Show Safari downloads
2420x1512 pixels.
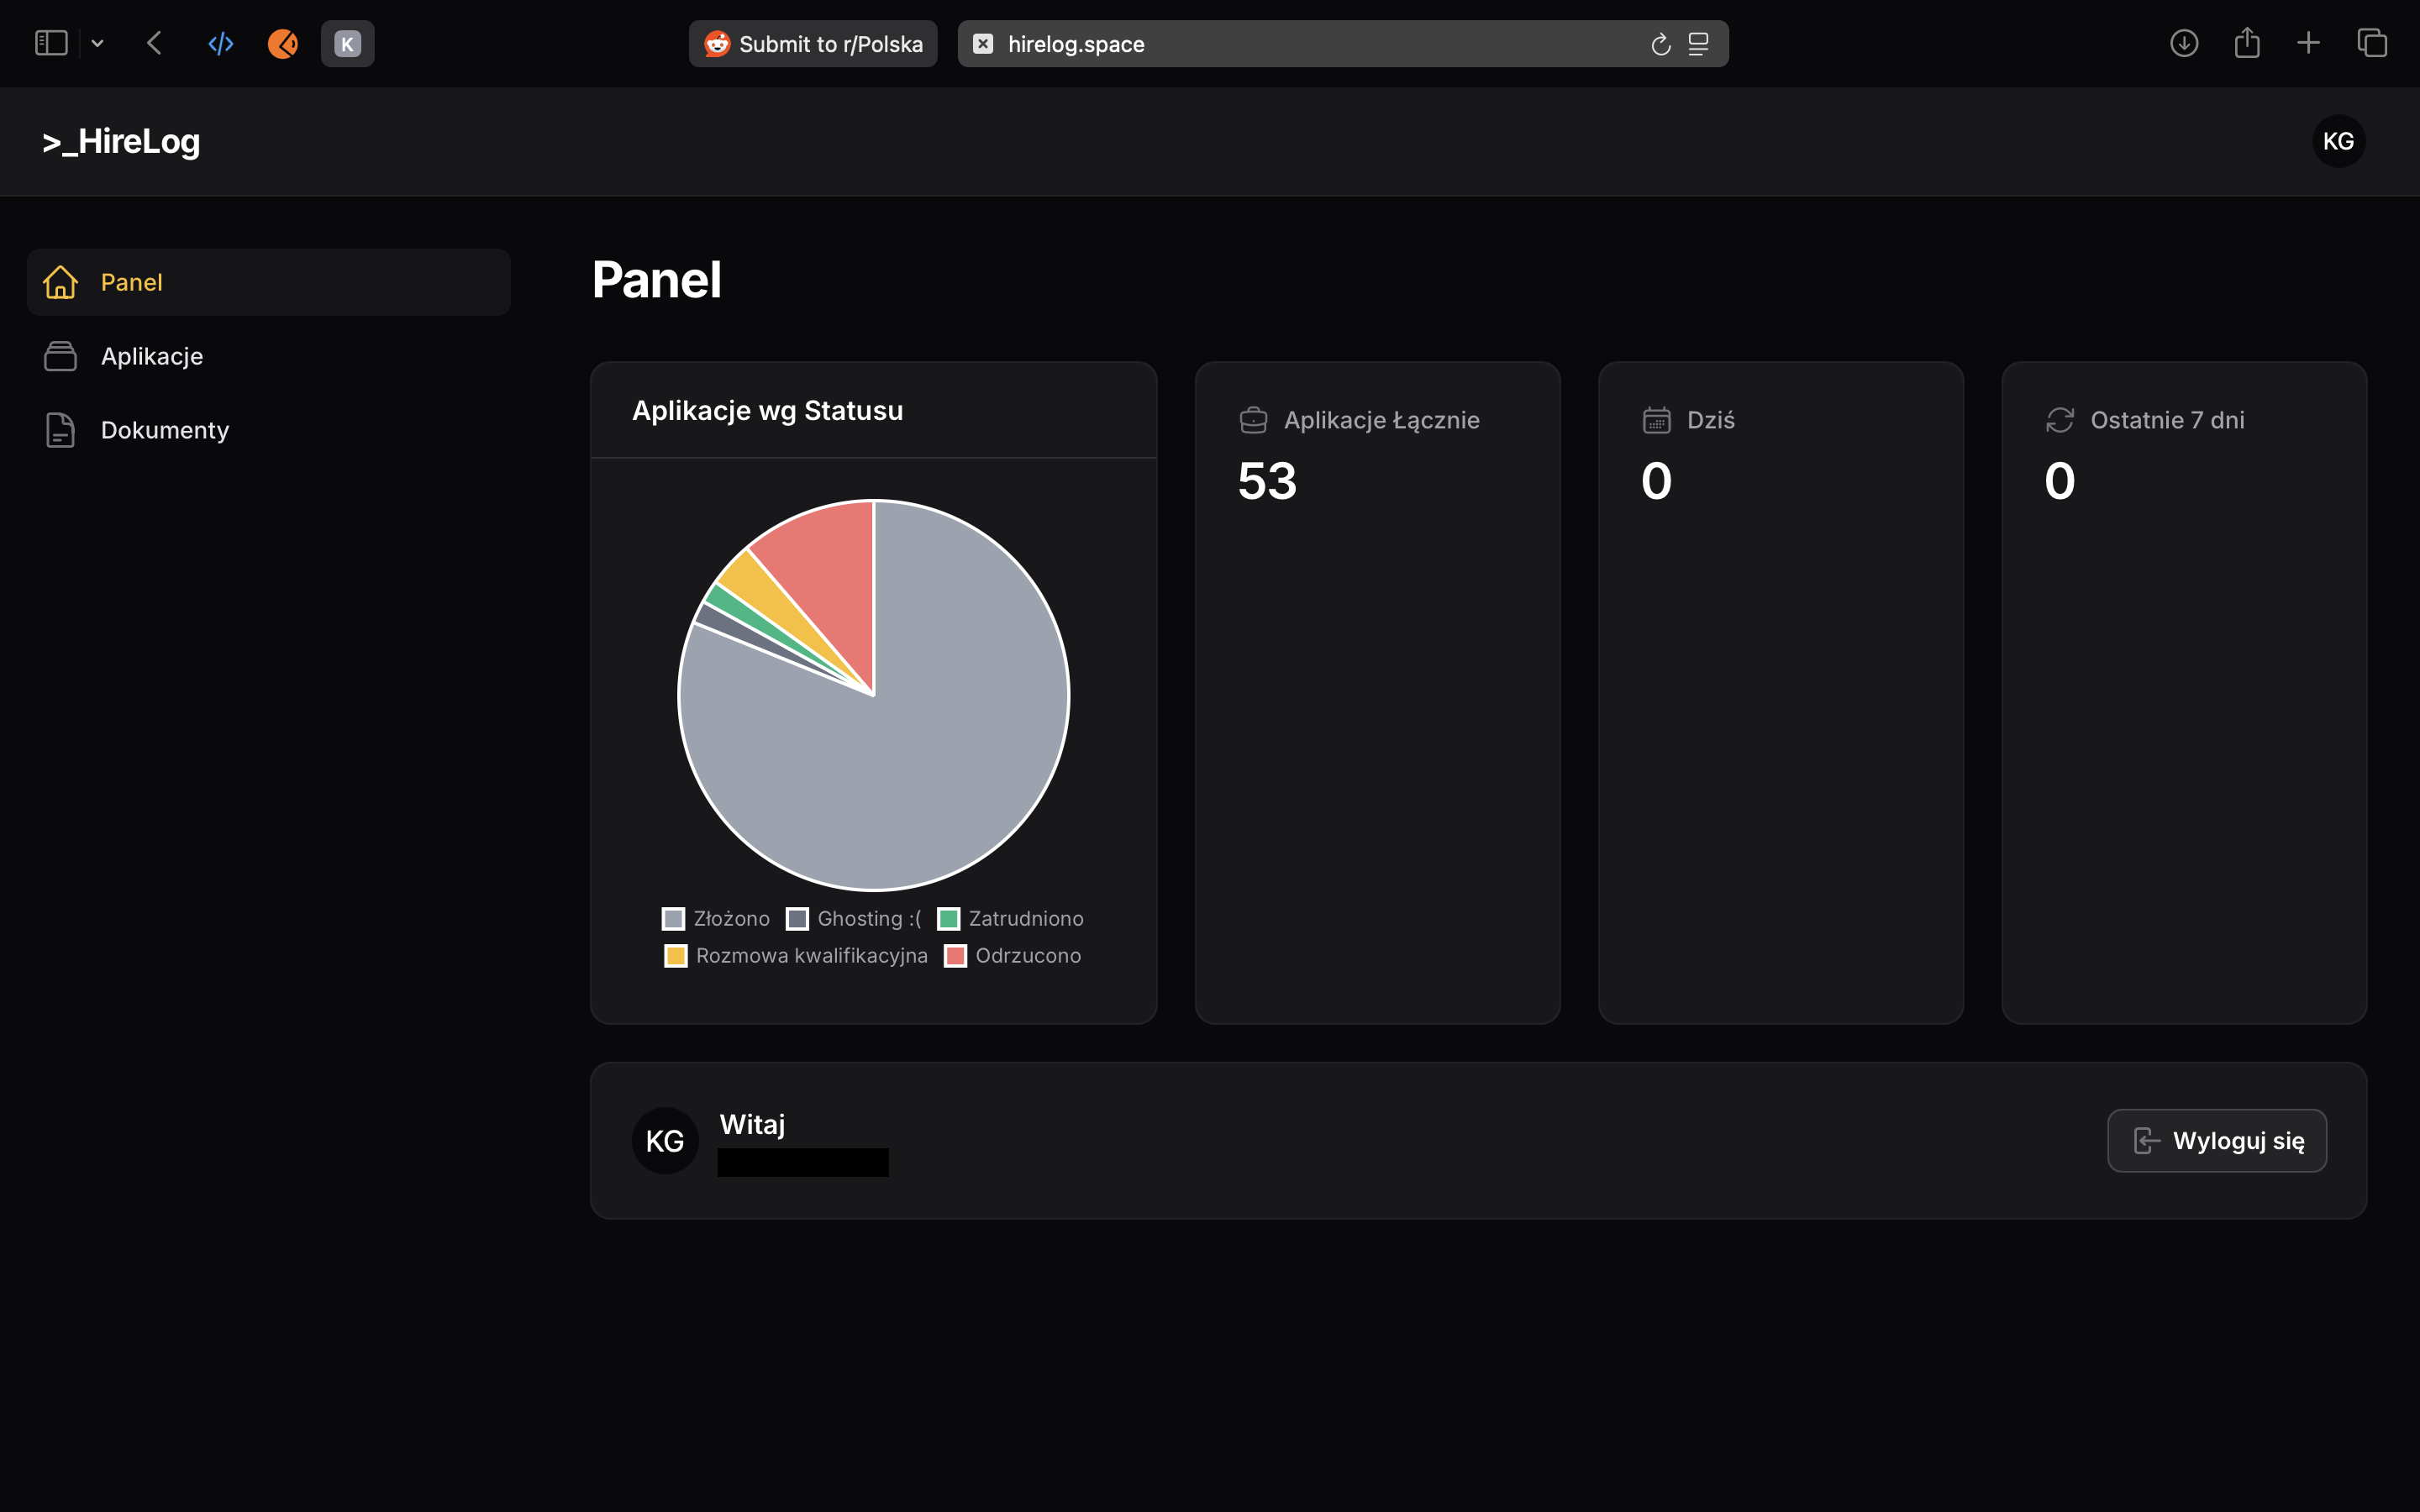pos(2184,43)
